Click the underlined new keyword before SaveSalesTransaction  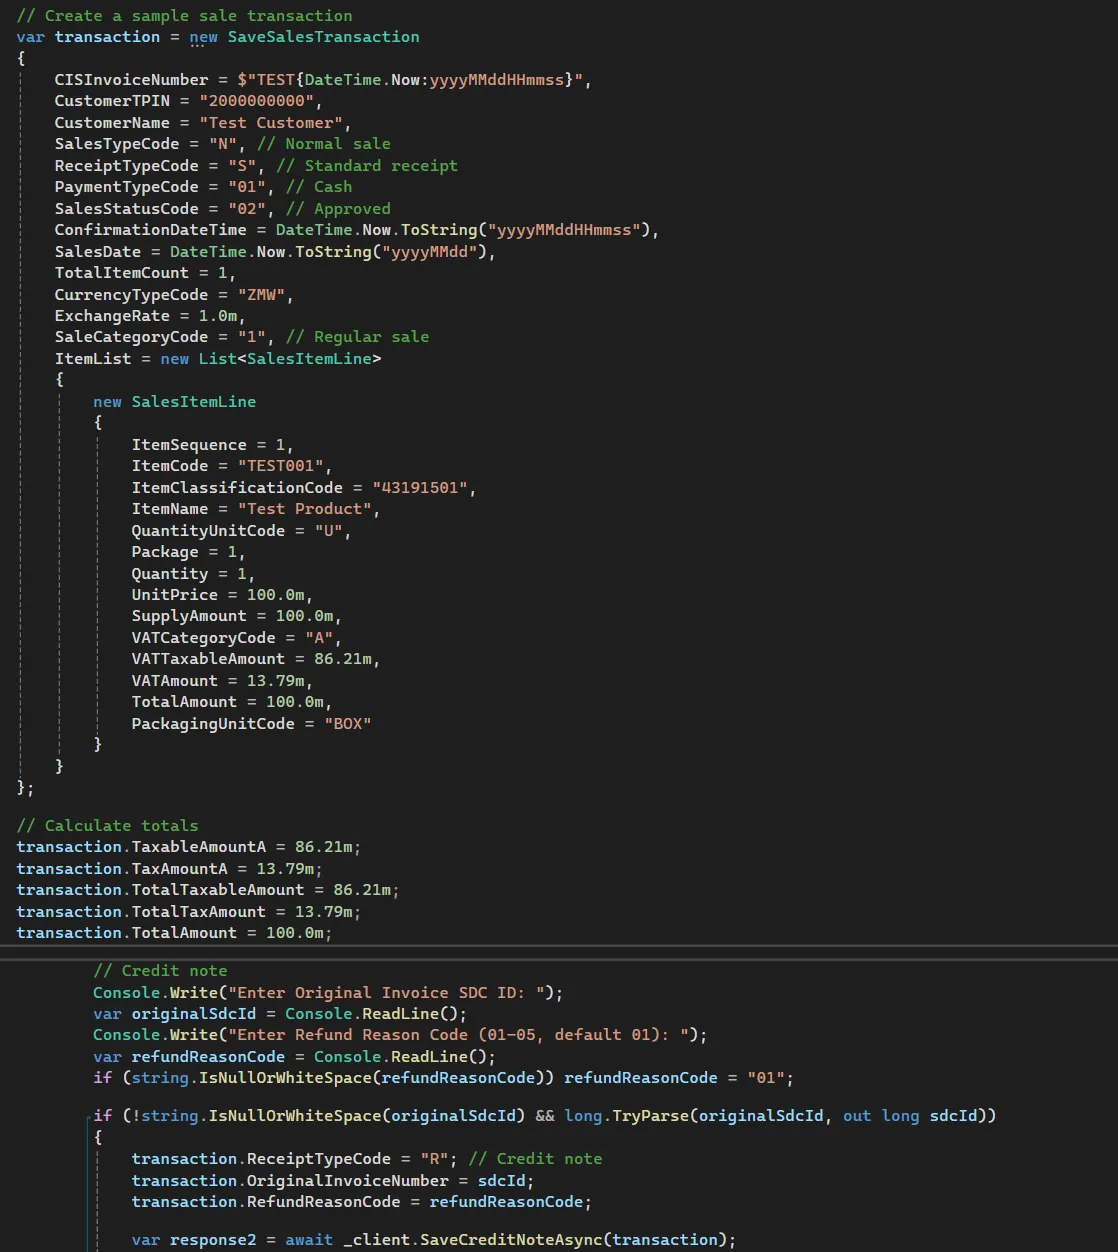point(203,37)
